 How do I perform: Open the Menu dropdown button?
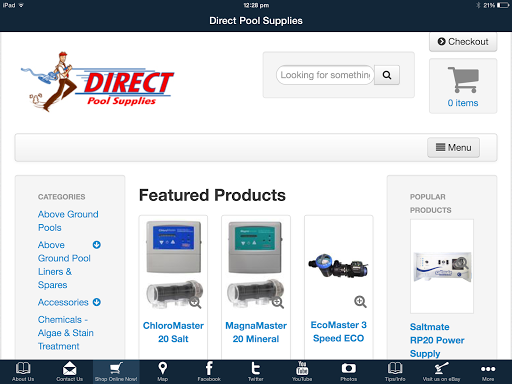454,147
